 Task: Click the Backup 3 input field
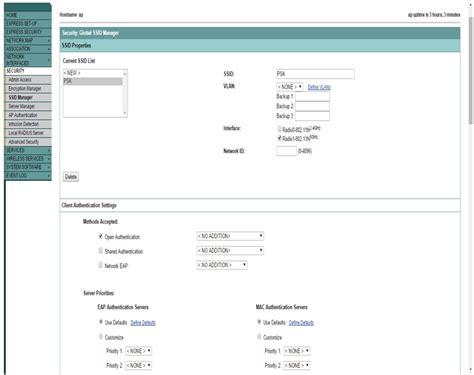pos(312,116)
